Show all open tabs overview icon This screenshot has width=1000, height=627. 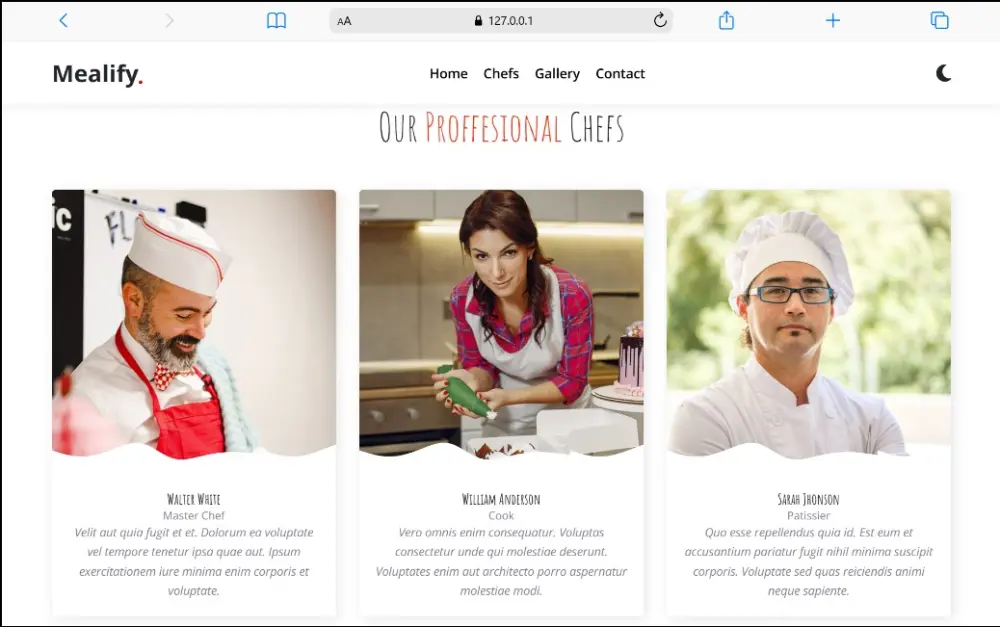pyautogui.click(x=939, y=20)
